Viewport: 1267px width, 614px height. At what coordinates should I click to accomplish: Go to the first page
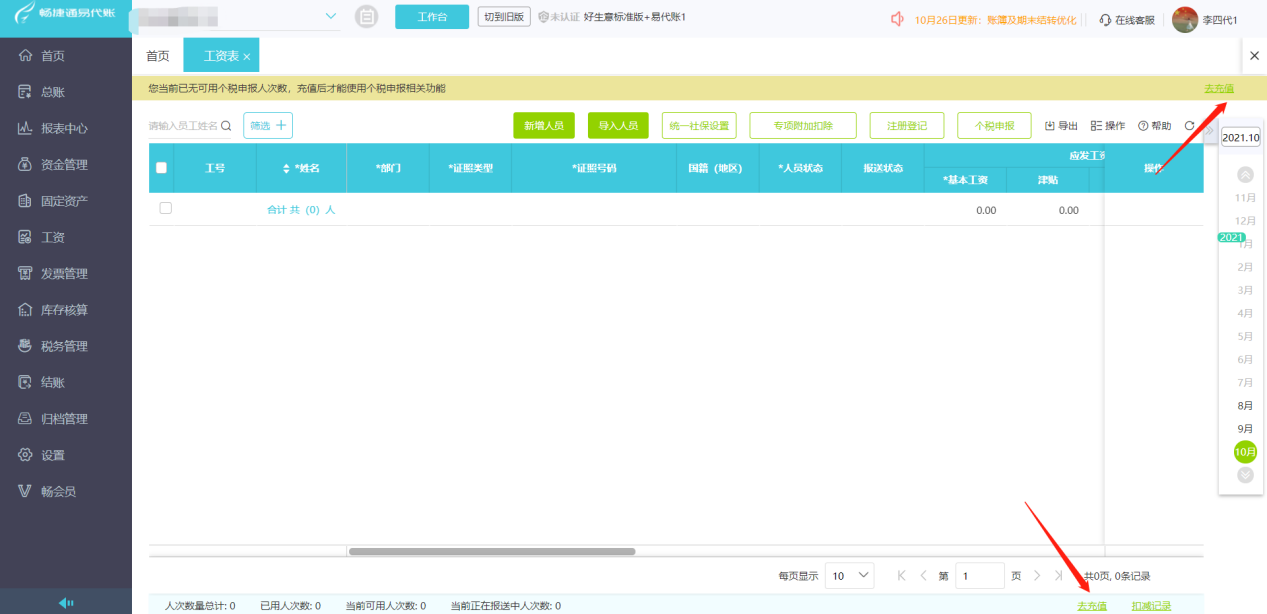pos(902,575)
